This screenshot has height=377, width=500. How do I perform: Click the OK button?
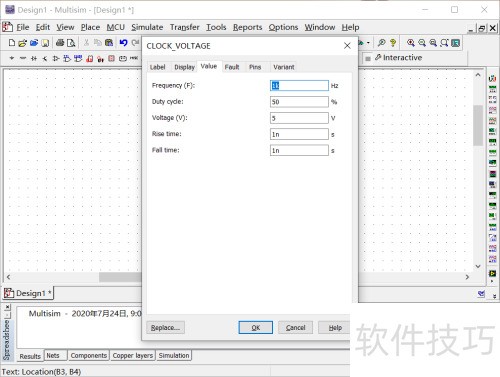(x=256, y=328)
